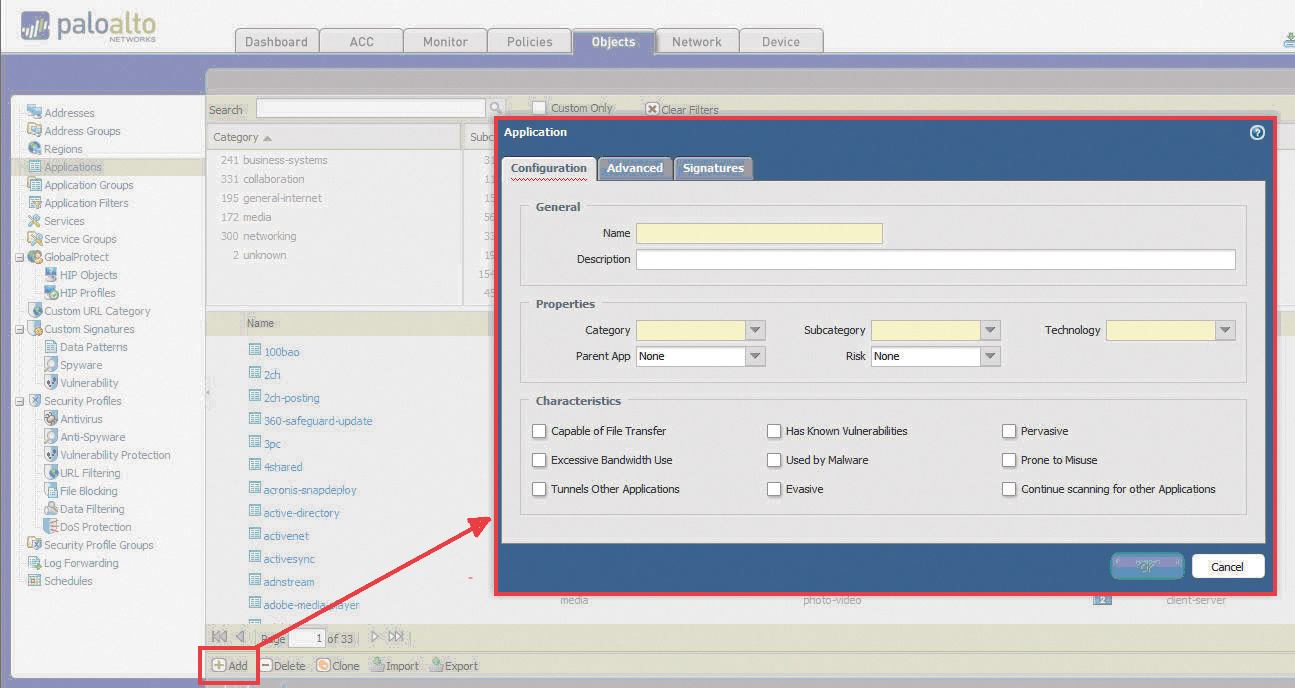The height and width of the screenshot is (688, 1295).
Task: Click the Add icon in bottom toolbar
Action: click(219, 665)
